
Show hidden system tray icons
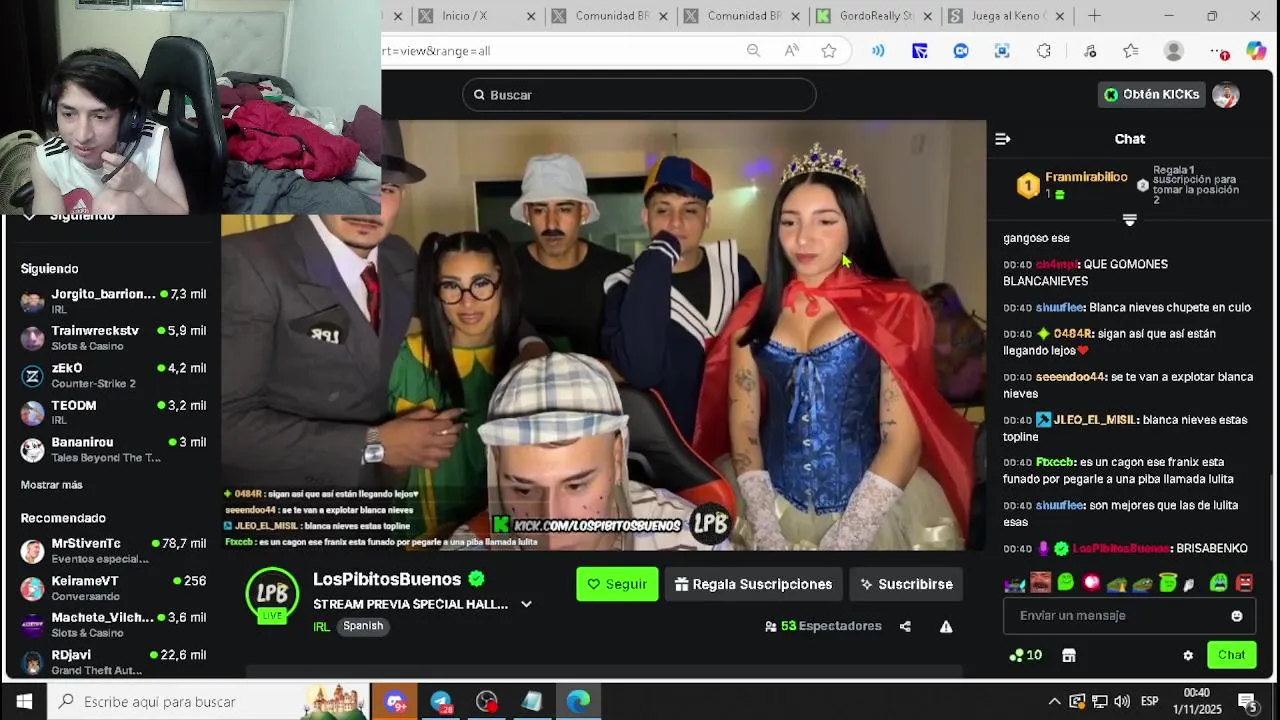click(x=1054, y=702)
